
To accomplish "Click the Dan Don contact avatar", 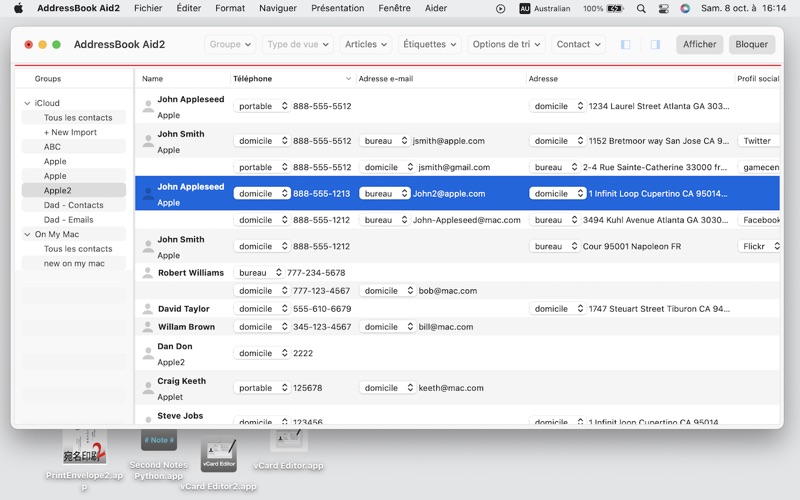I will point(148,353).
